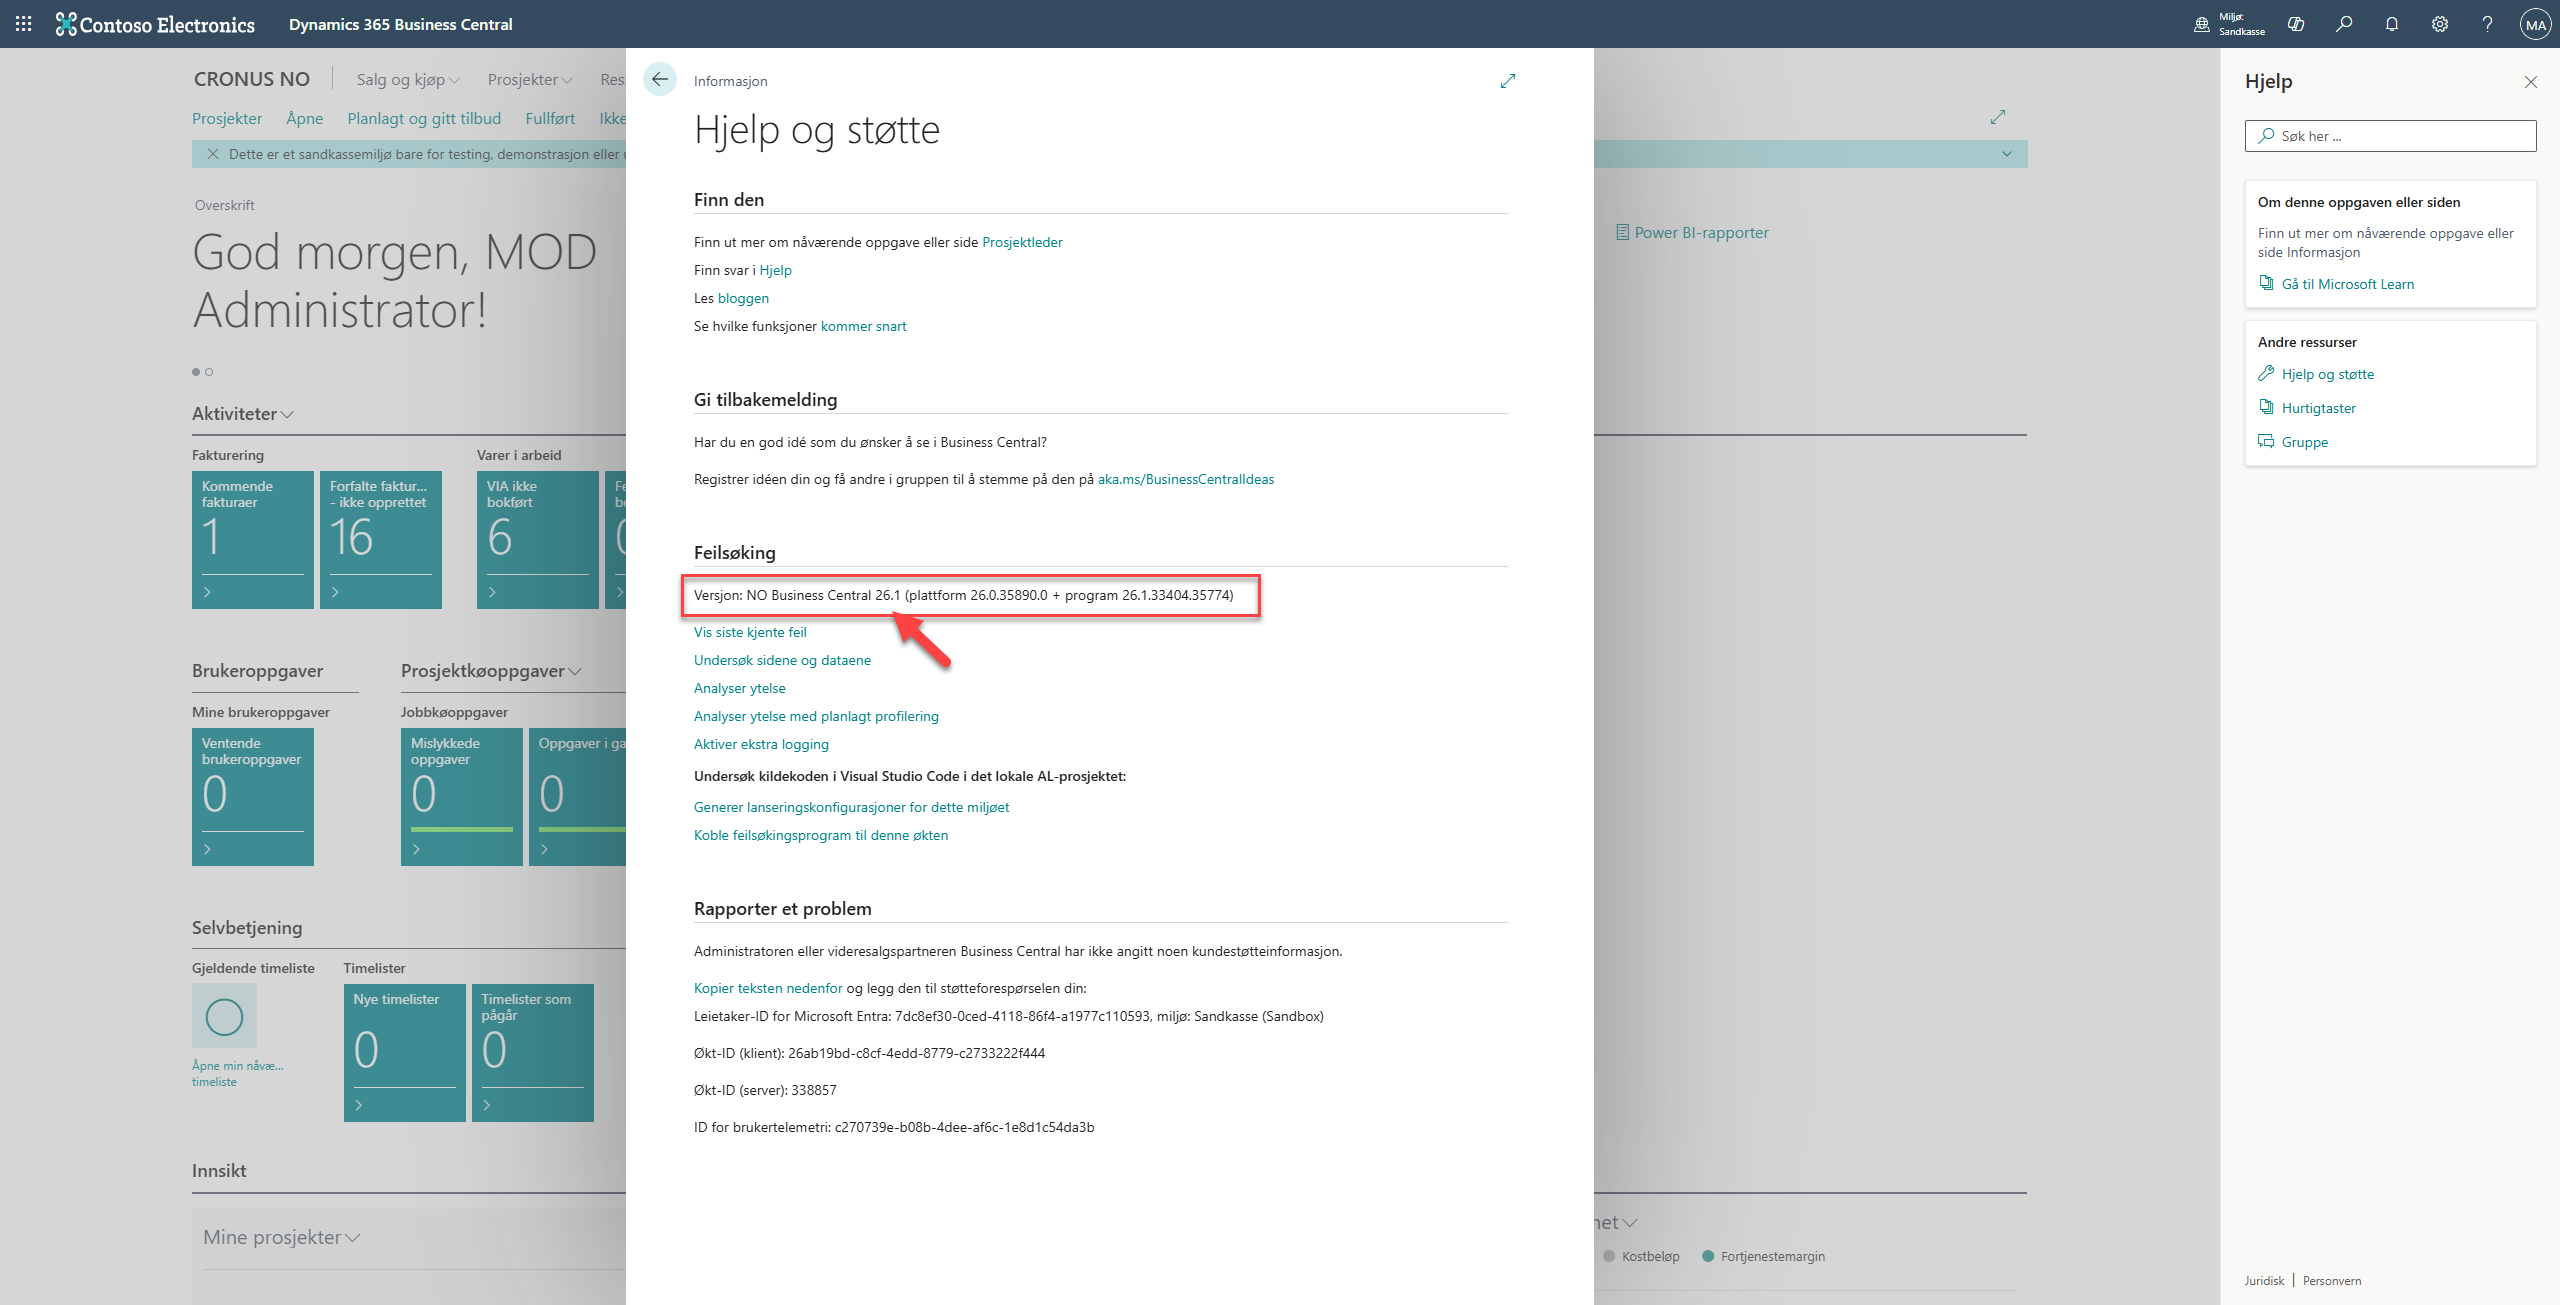Click Generer lanseringskonfigurasjoner for dette miljøet
Screen dimensions: 2560x1305
click(x=852, y=807)
